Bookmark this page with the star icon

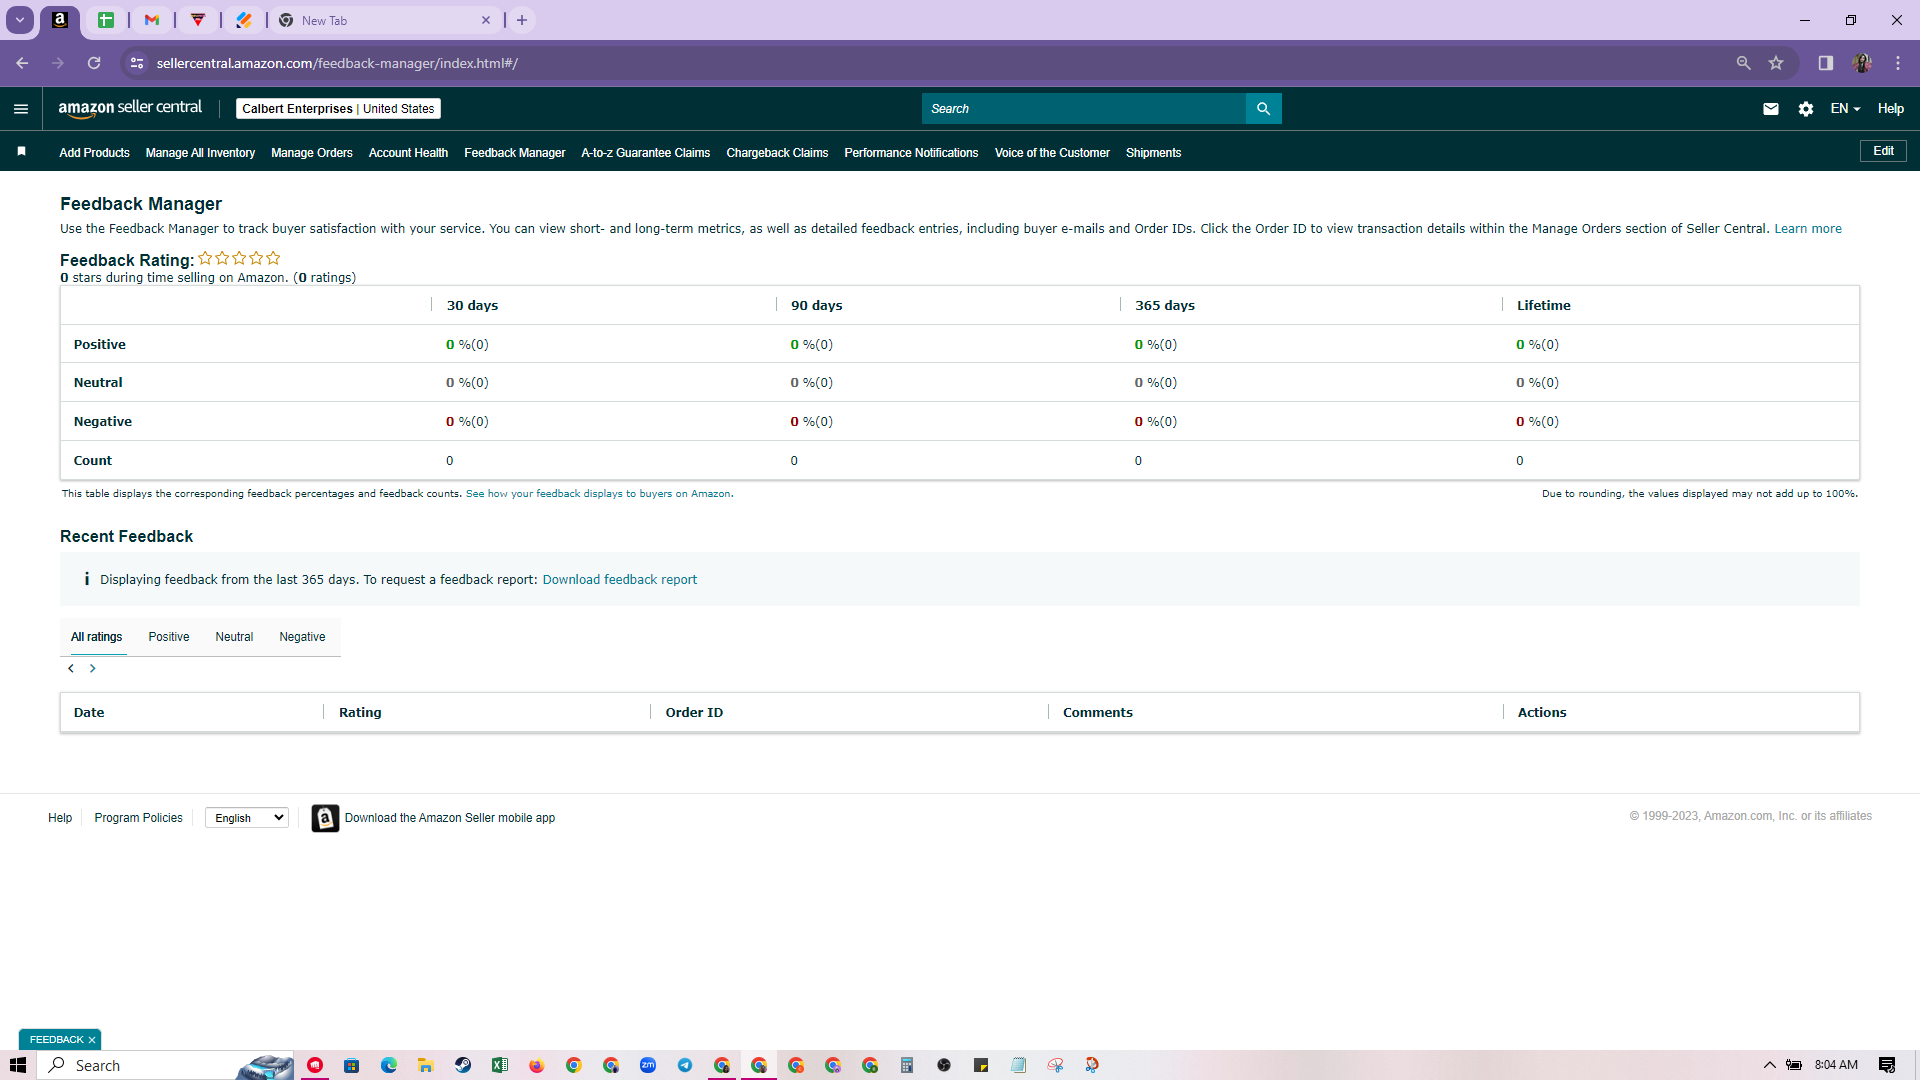tap(1776, 63)
